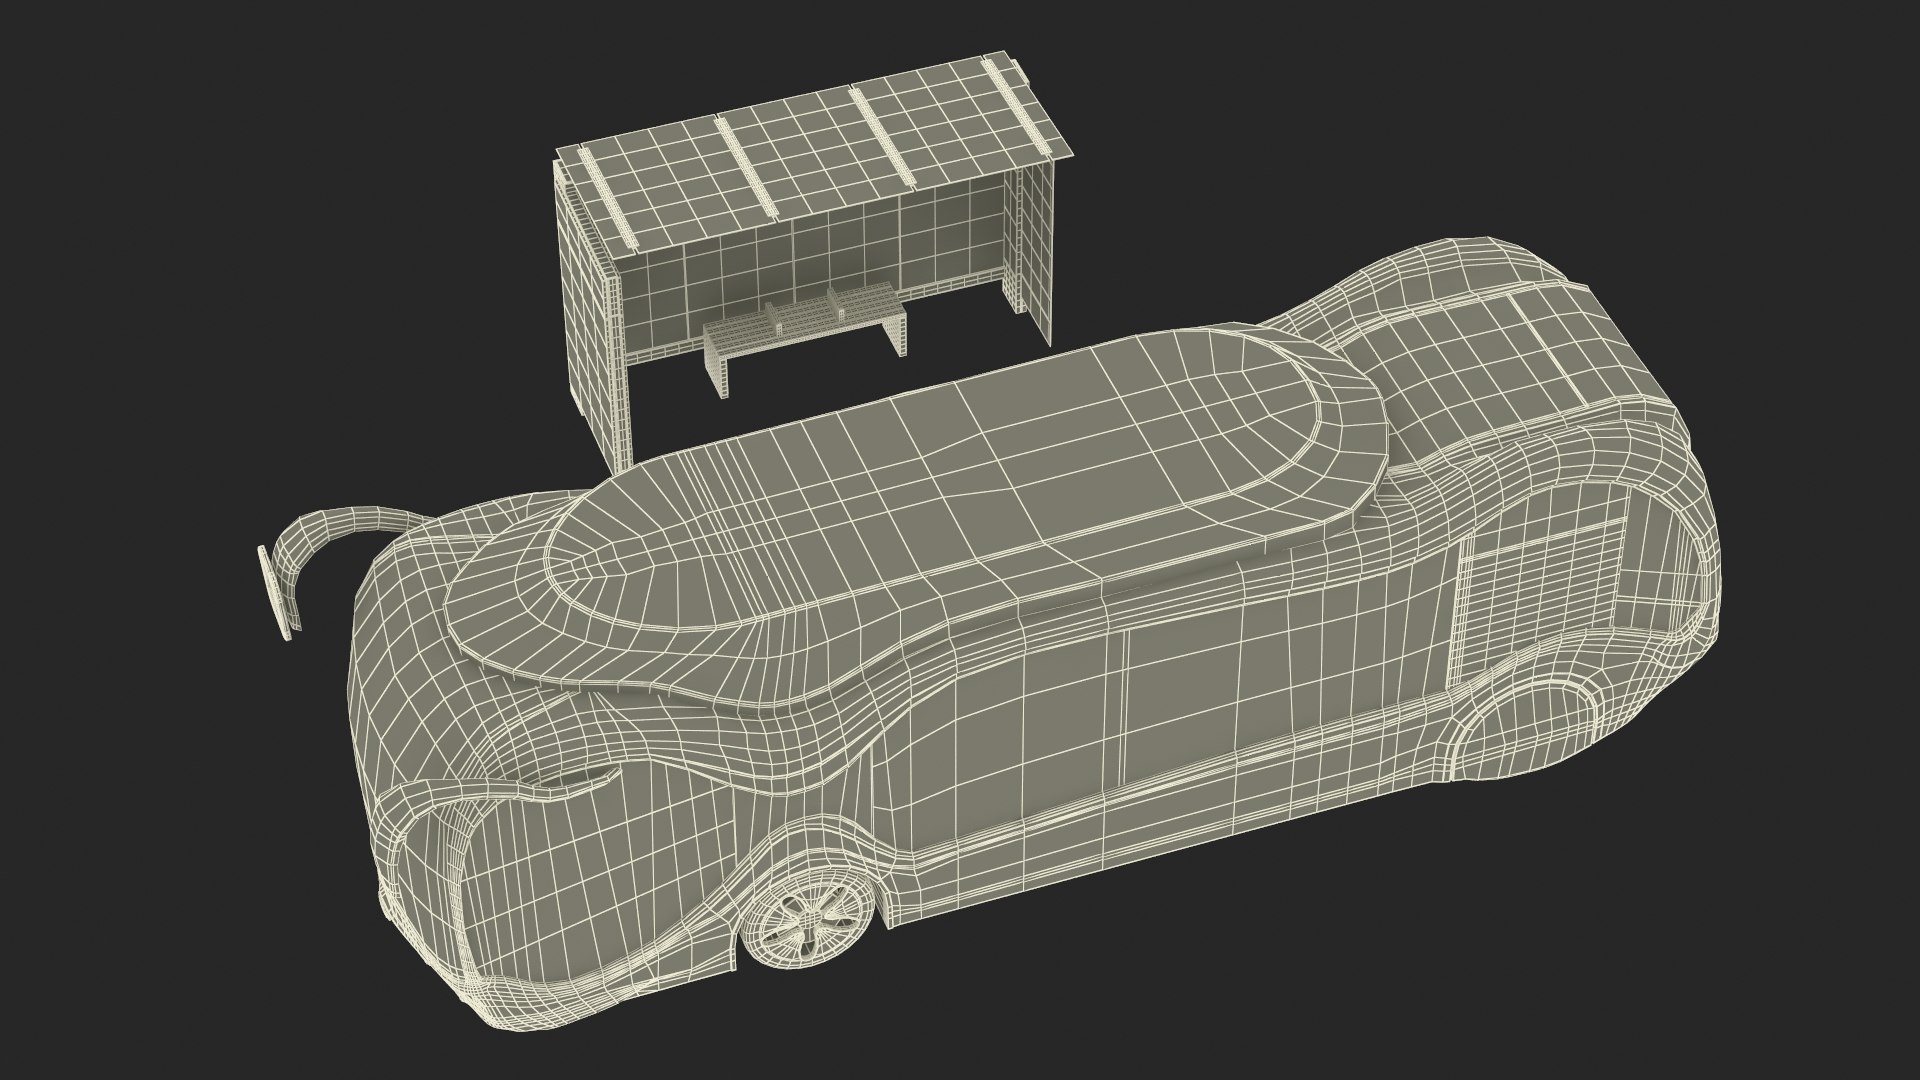Select the side mirror head

pyautogui.click(x=276, y=595)
